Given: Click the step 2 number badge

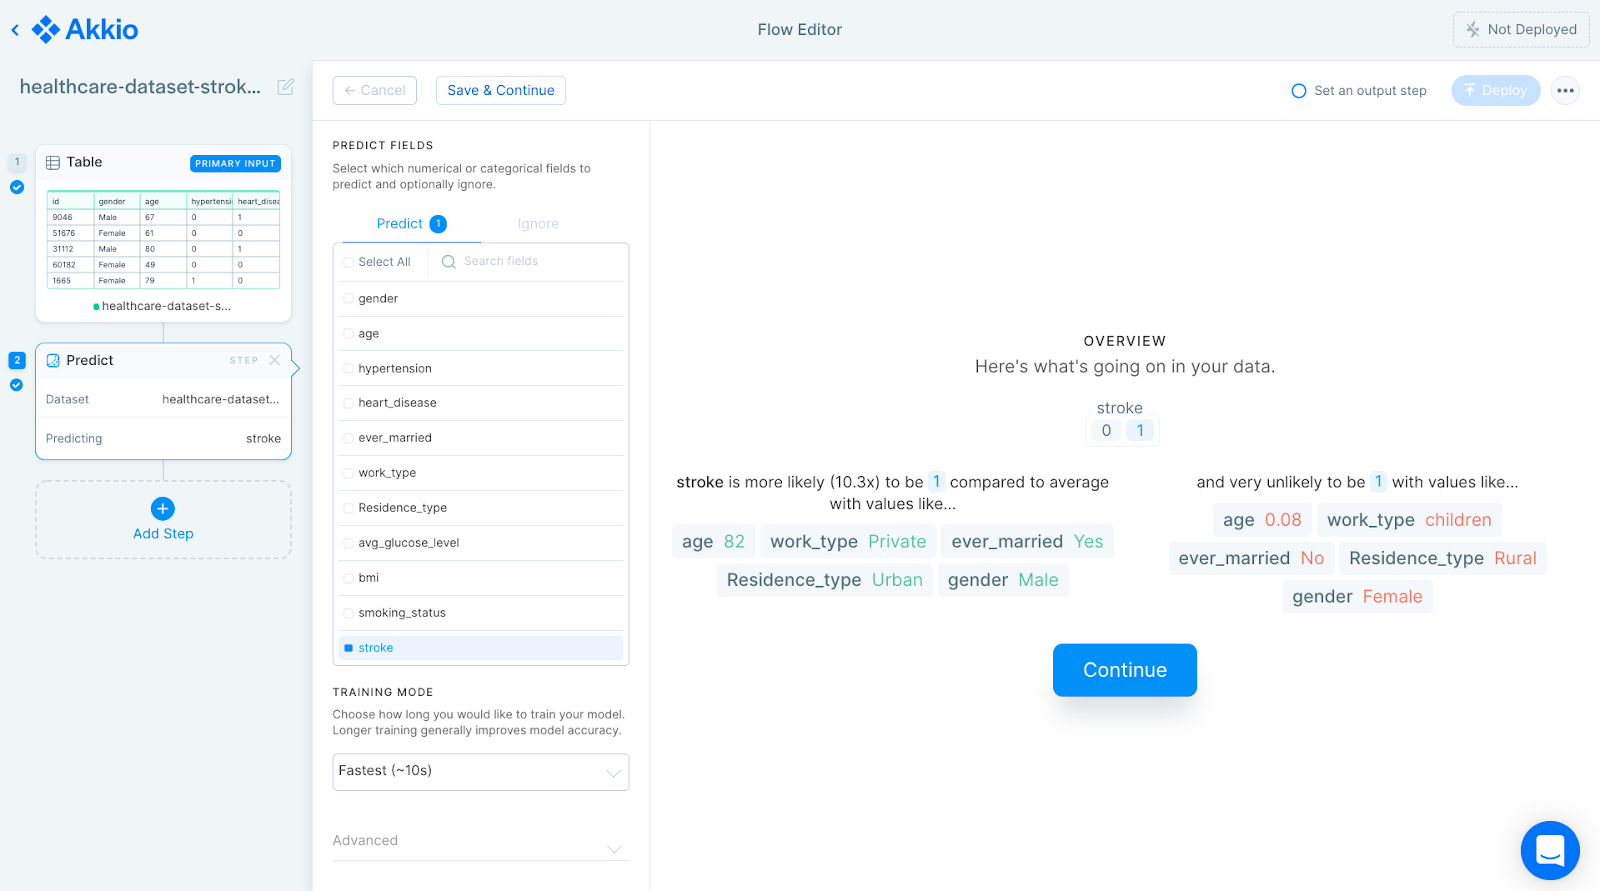Looking at the screenshot, I should [17, 360].
